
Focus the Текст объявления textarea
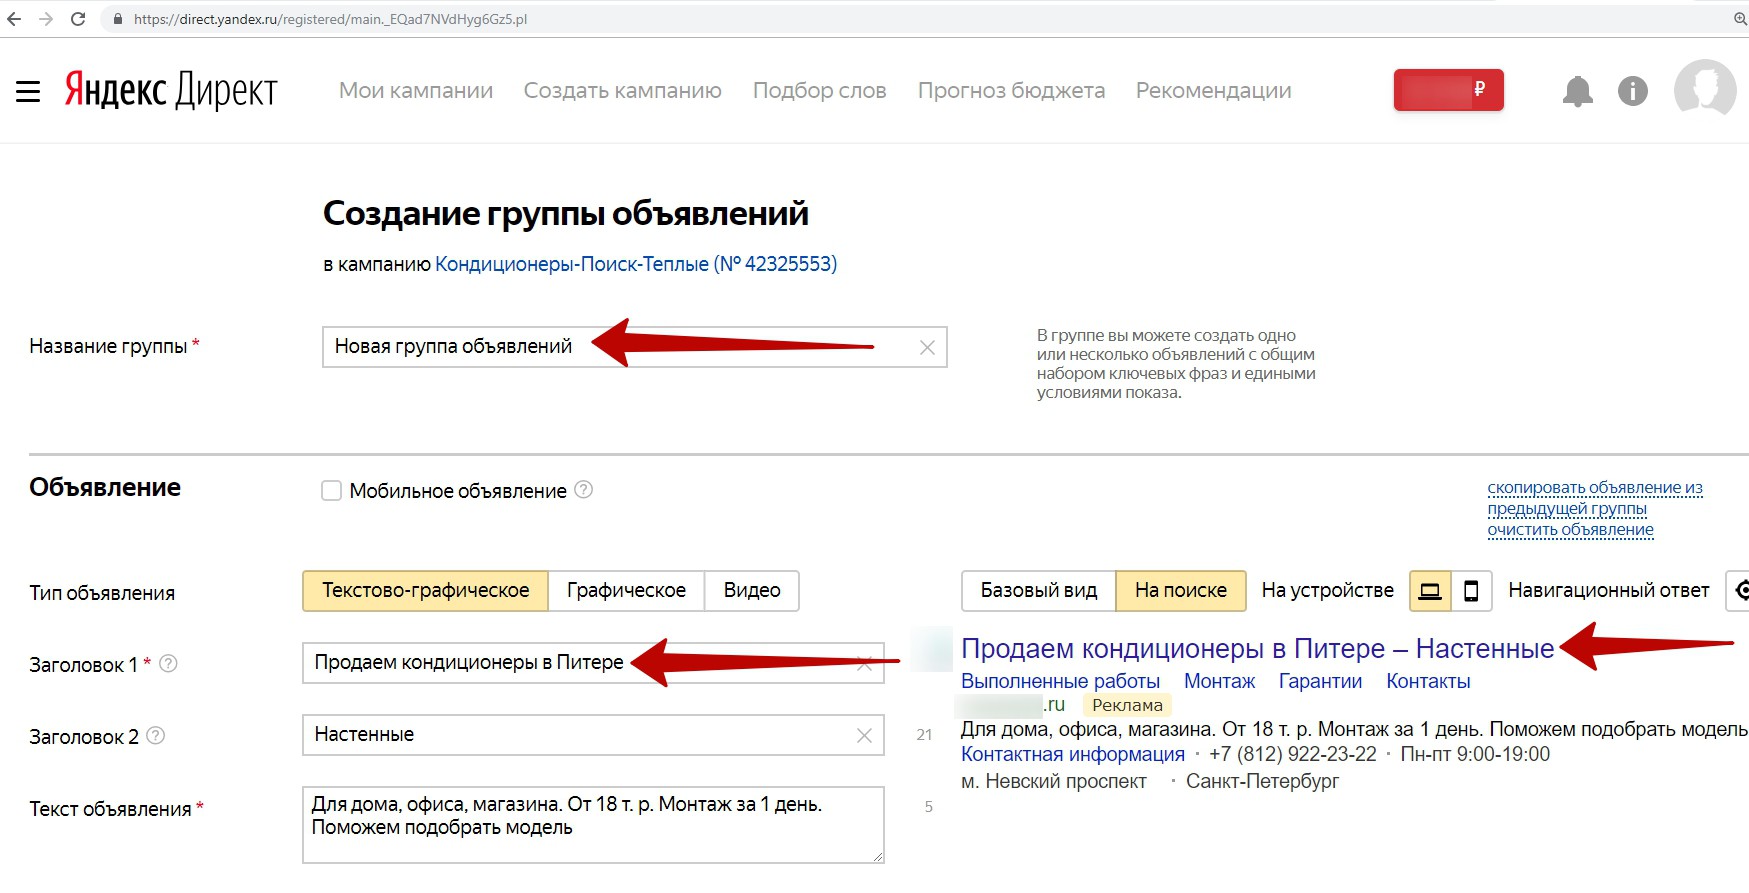(593, 825)
